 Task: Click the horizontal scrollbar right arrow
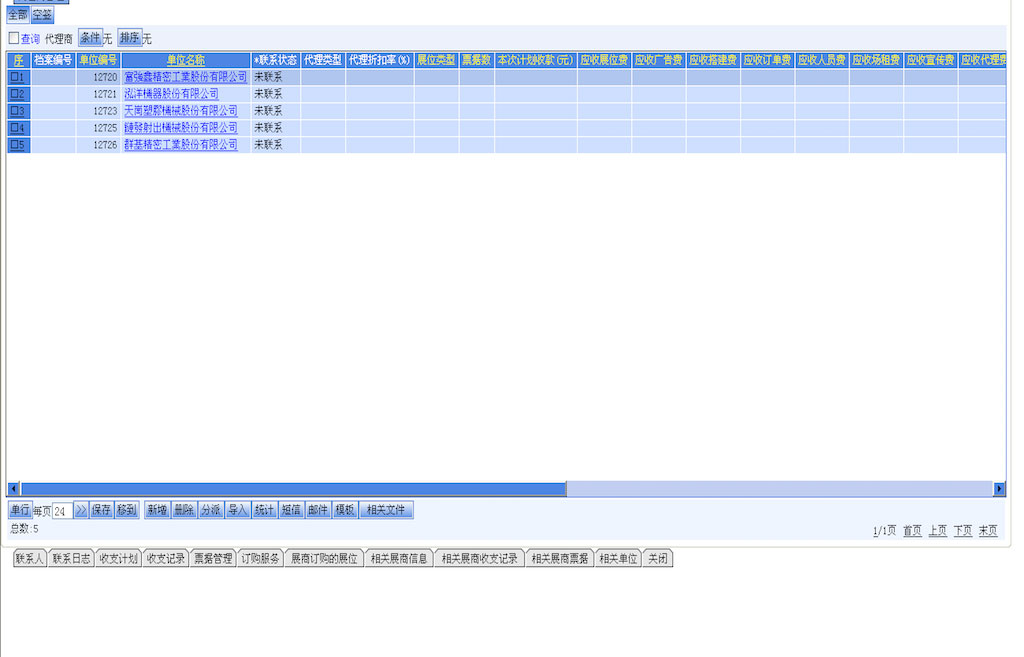click(x=999, y=489)
